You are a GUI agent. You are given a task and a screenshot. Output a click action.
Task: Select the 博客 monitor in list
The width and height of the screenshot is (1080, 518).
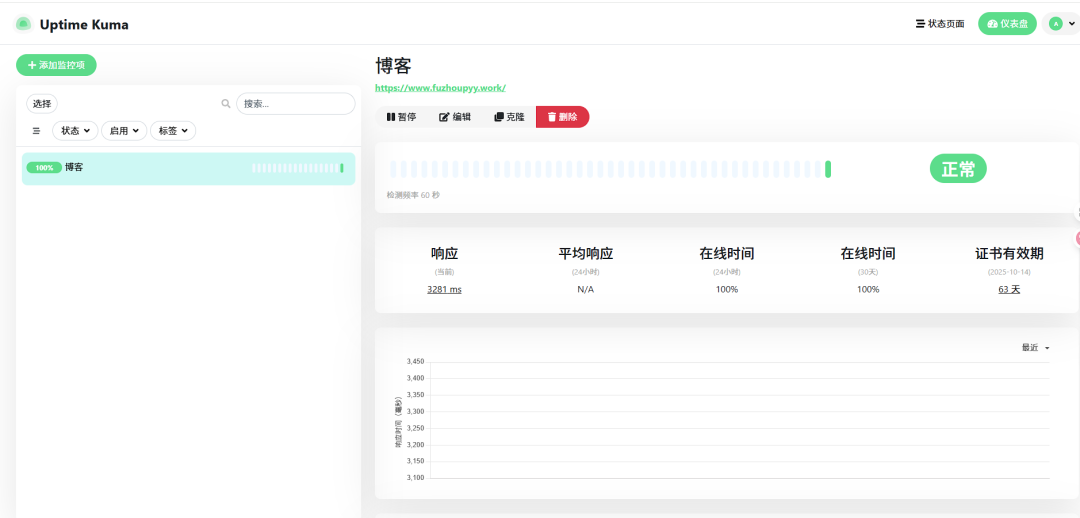(189, 168)
